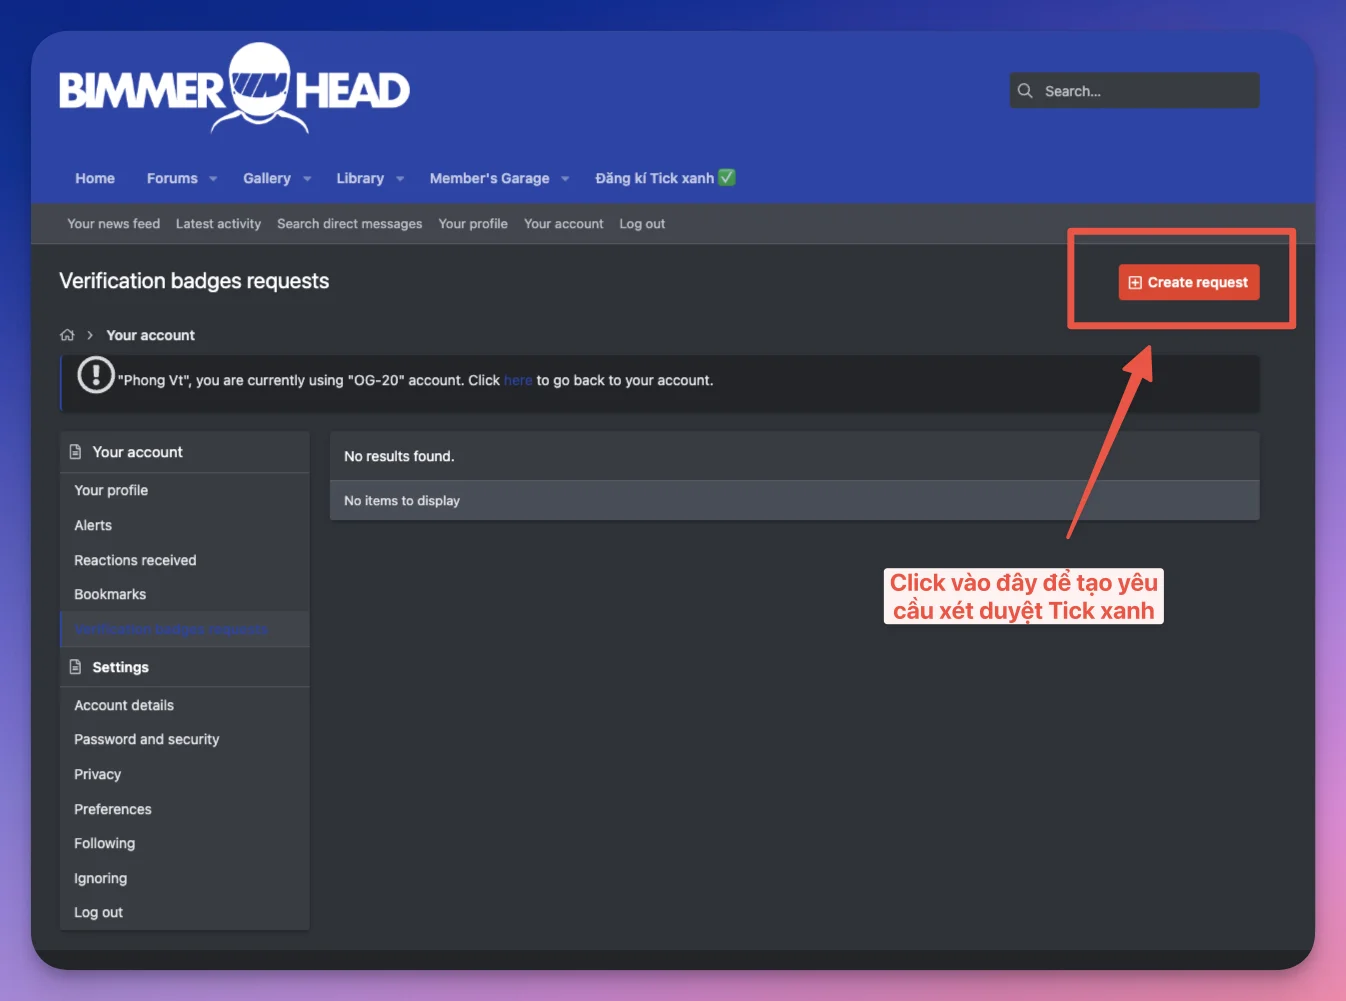Click the Your account section document icon
1346x1001 pixels.
[x=75, y=452]
